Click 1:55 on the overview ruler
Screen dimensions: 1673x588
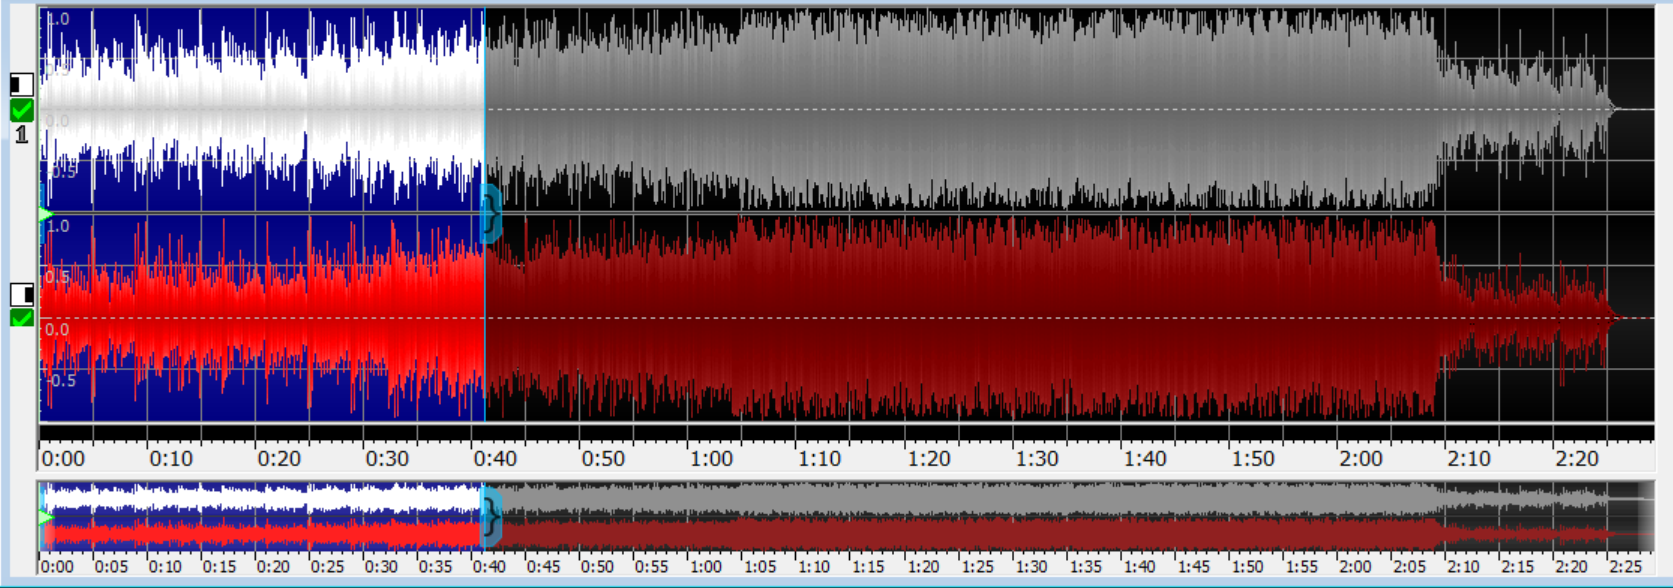point(1300,567)
